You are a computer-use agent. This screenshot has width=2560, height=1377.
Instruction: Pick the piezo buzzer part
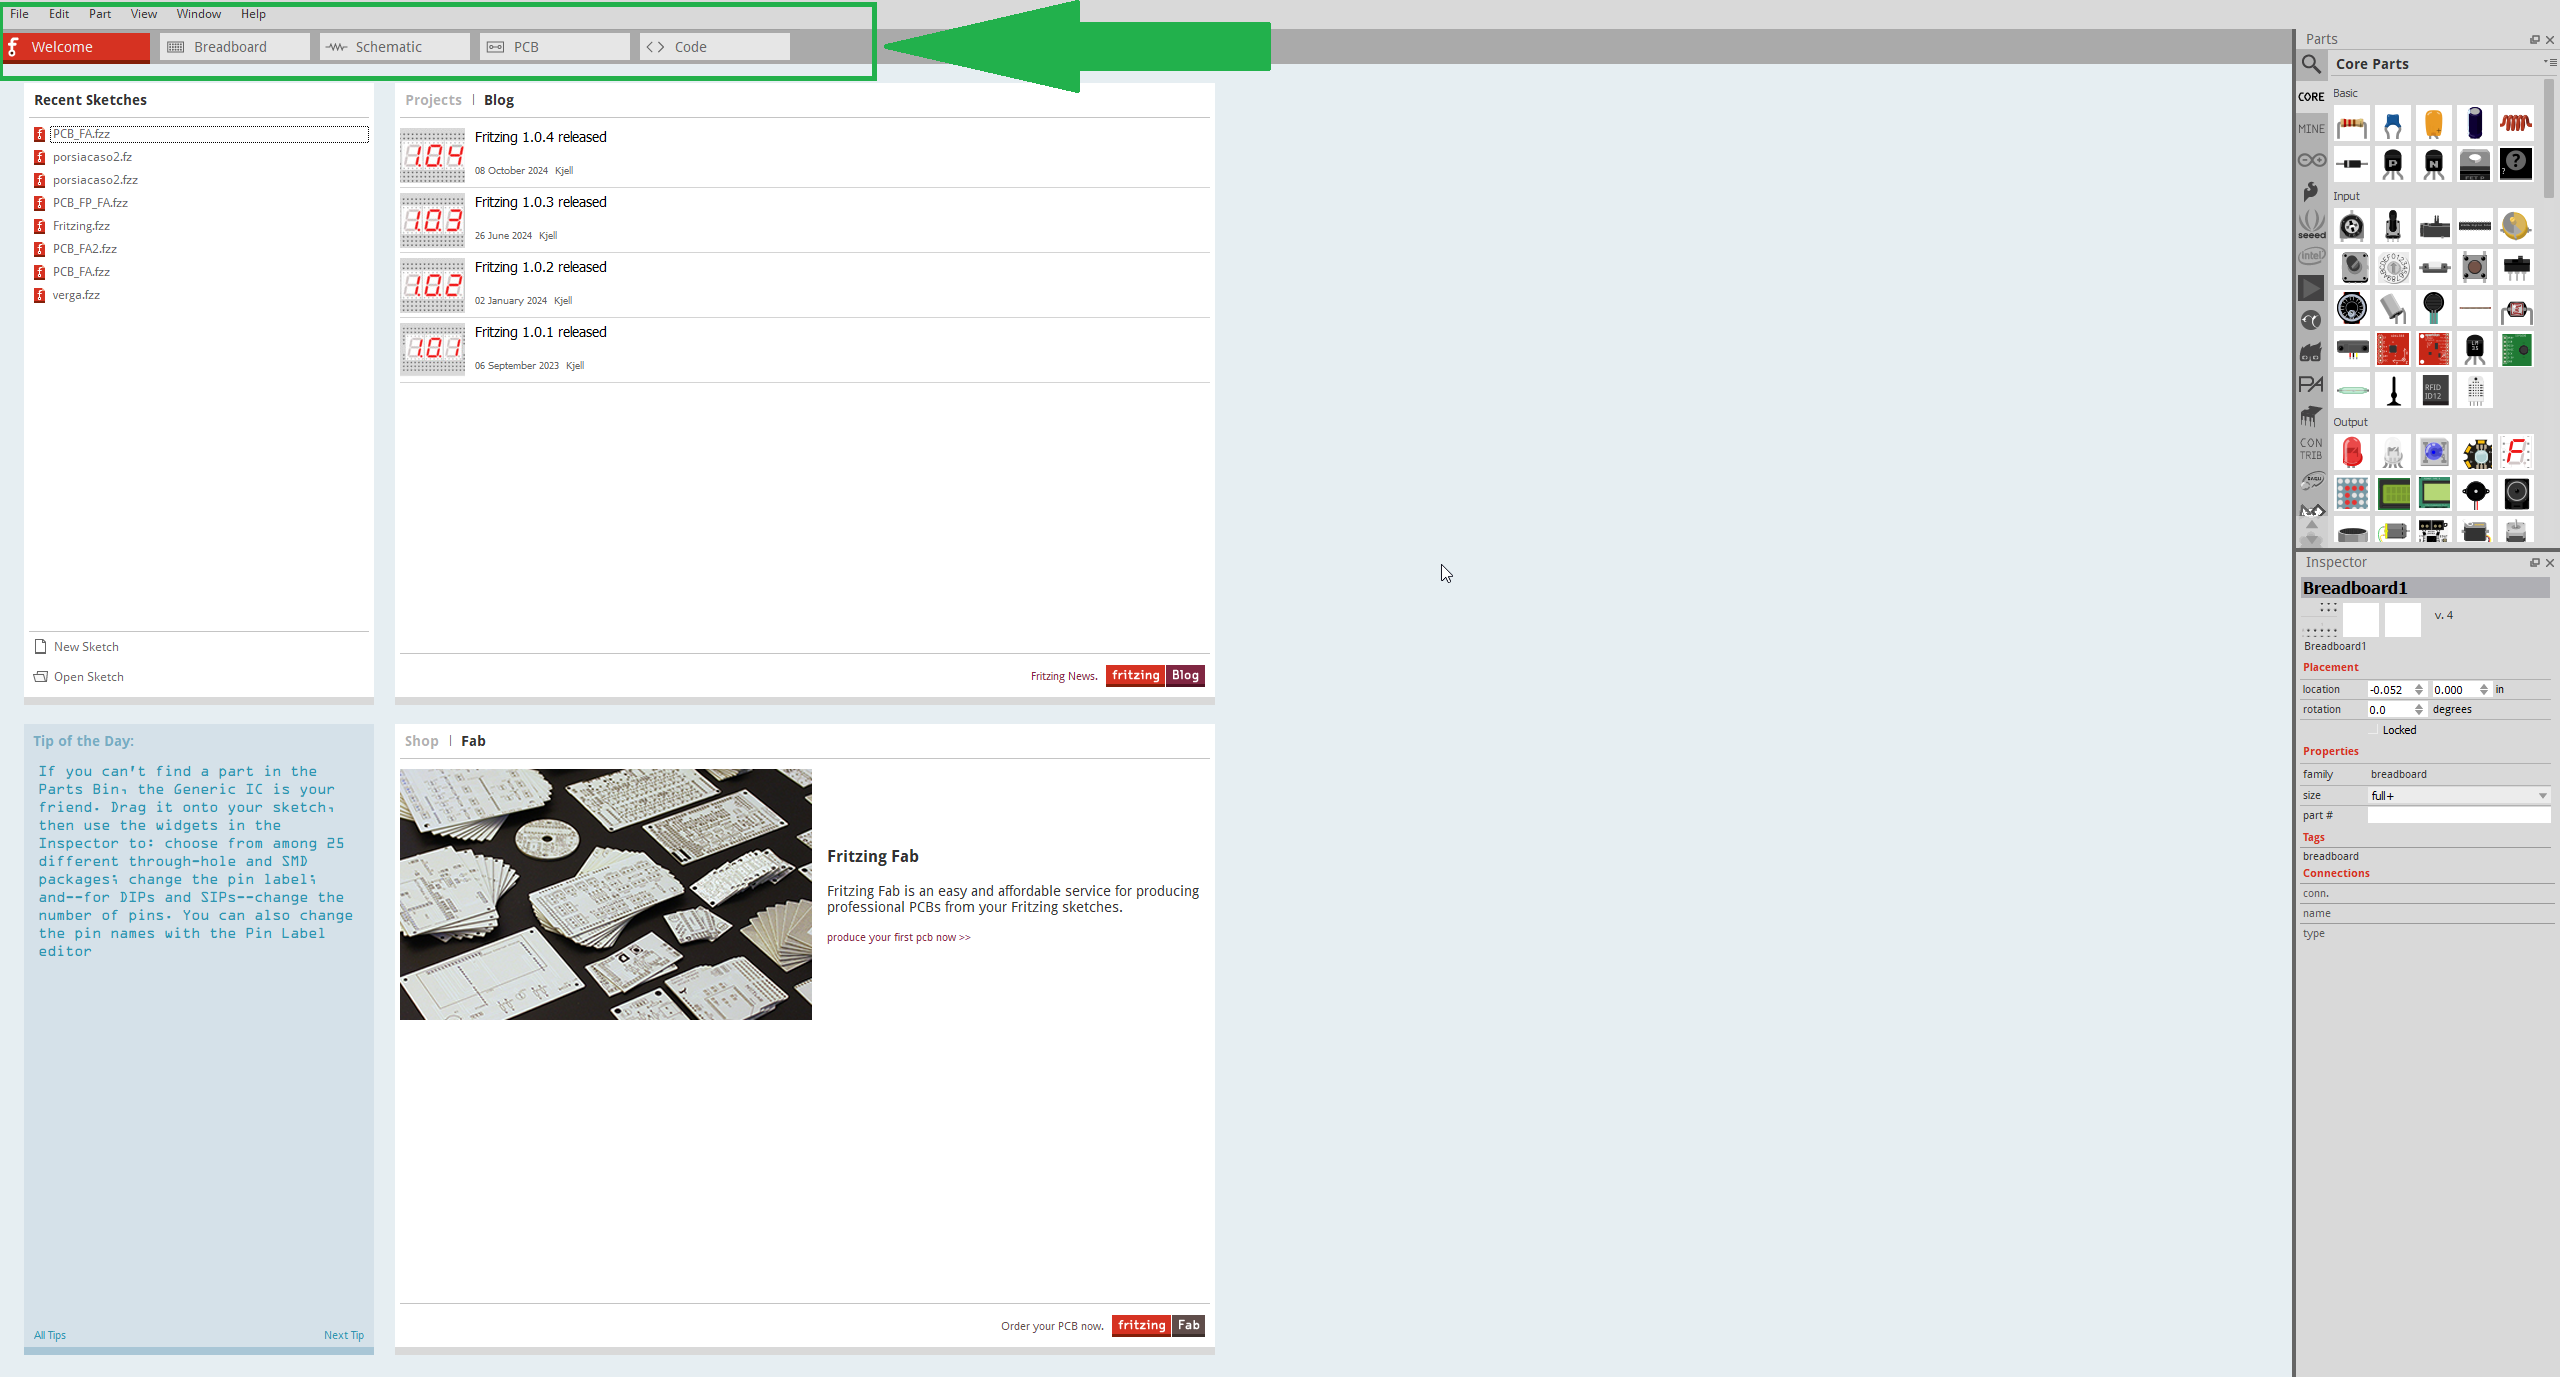[x=2475, y=493]
